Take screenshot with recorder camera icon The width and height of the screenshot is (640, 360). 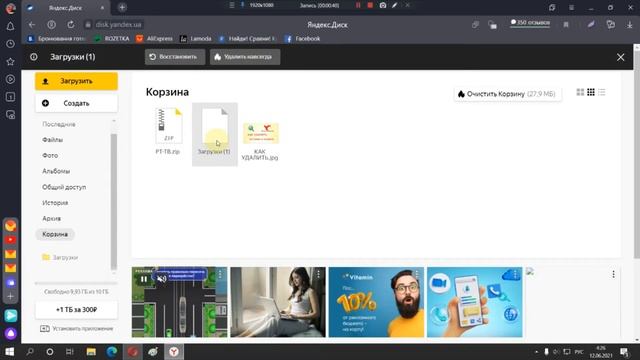click(382, 5)
